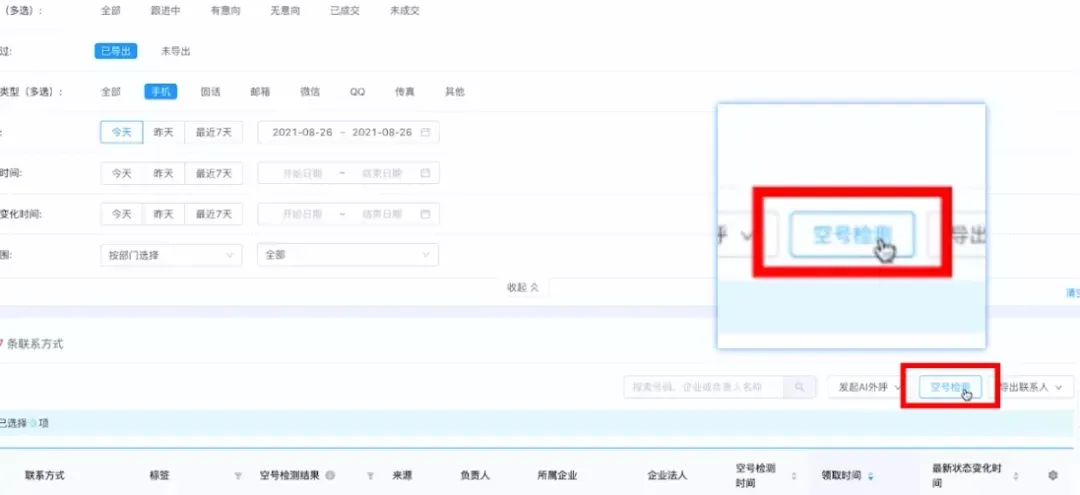Click 今天 in the 变化时间 row

pyautogui.click(x=122, y=214)
